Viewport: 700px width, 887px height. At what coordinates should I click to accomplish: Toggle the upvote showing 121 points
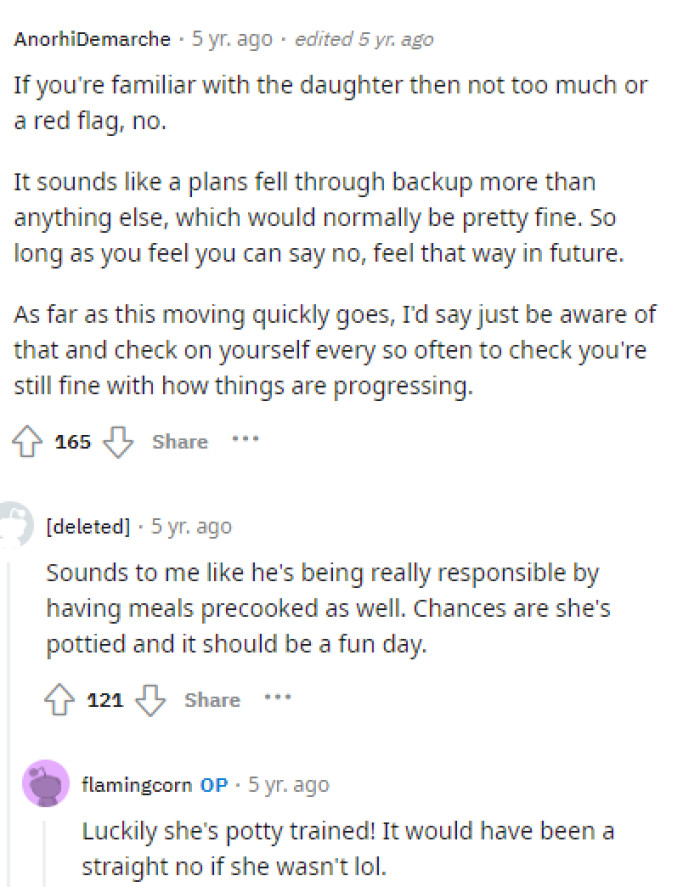(x=60, y=699)
